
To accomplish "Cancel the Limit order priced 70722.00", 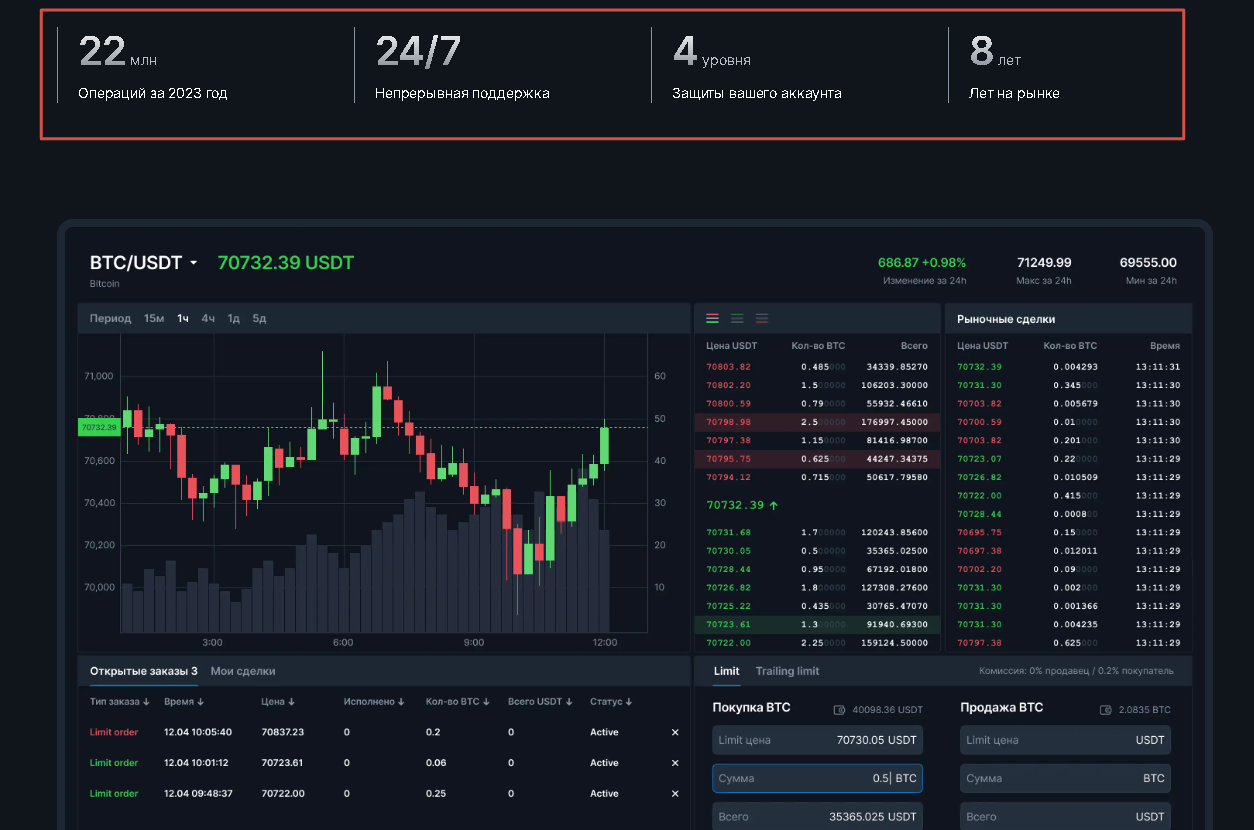I will pyautogui.click(x=674, y=794).
